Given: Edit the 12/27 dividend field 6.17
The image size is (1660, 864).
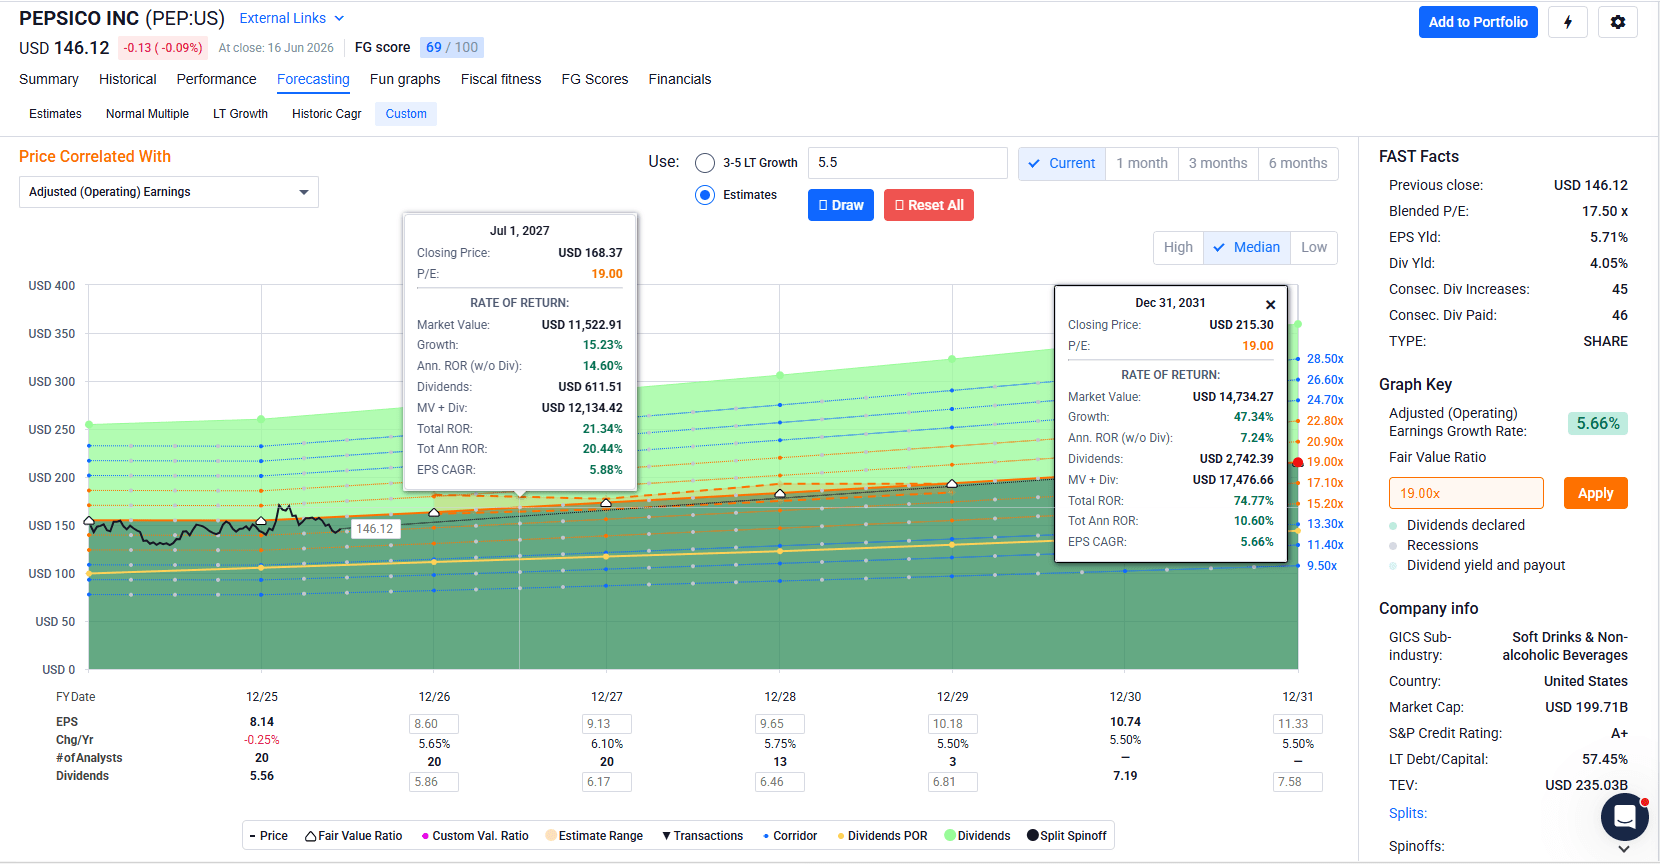Looking at the screenshot, I should pos(607,782).
